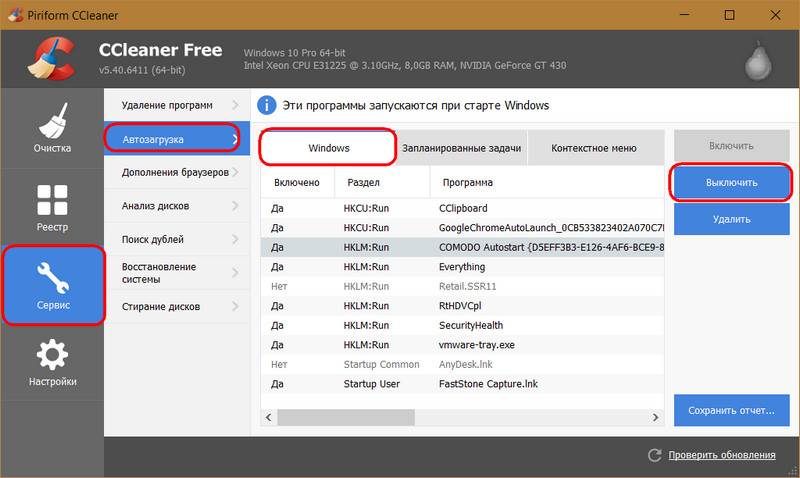Click HKCU:Run cell in GoogleChromeAutoLaunch row
Image resolution: width=800 pixels, height=478 pixels.
(x=366, y=228)
